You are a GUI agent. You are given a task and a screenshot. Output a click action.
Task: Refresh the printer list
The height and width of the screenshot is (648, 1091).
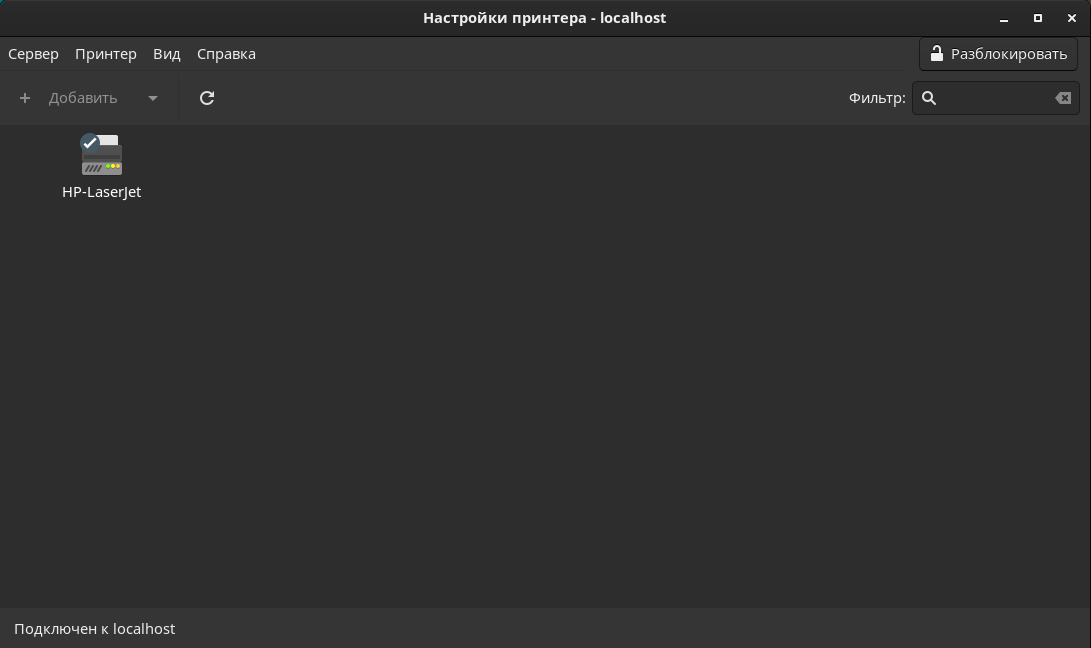207,98
